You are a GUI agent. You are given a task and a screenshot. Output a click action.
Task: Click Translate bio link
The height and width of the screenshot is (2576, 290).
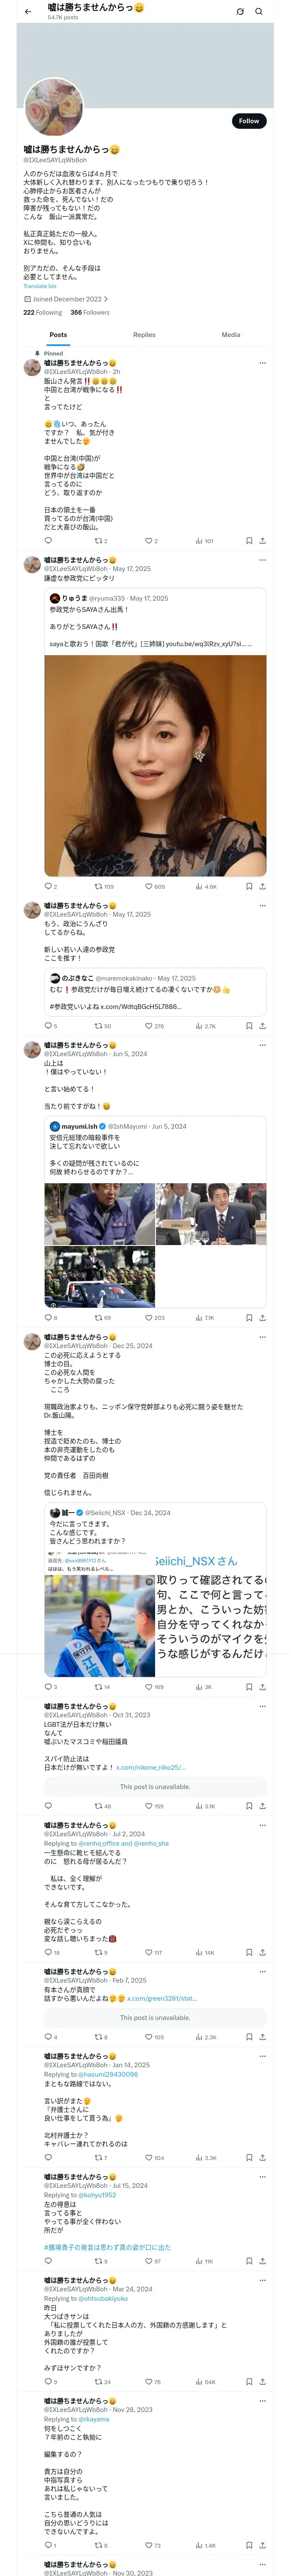(x=40, y=286)
